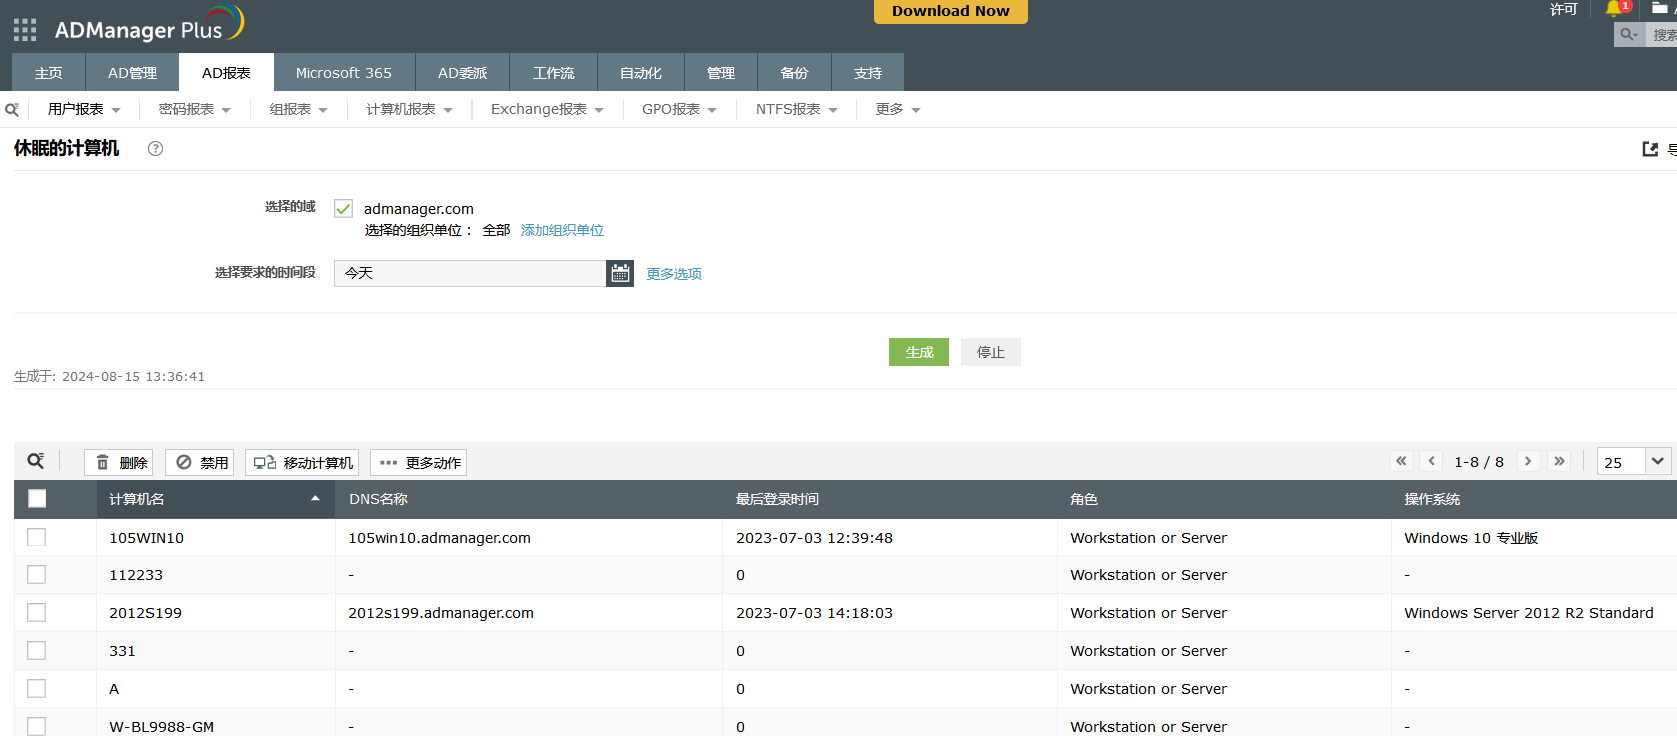Tick the select-all header checkbox
The width and height of the screenshot is (1677, 736).
[x=37, y=498]
